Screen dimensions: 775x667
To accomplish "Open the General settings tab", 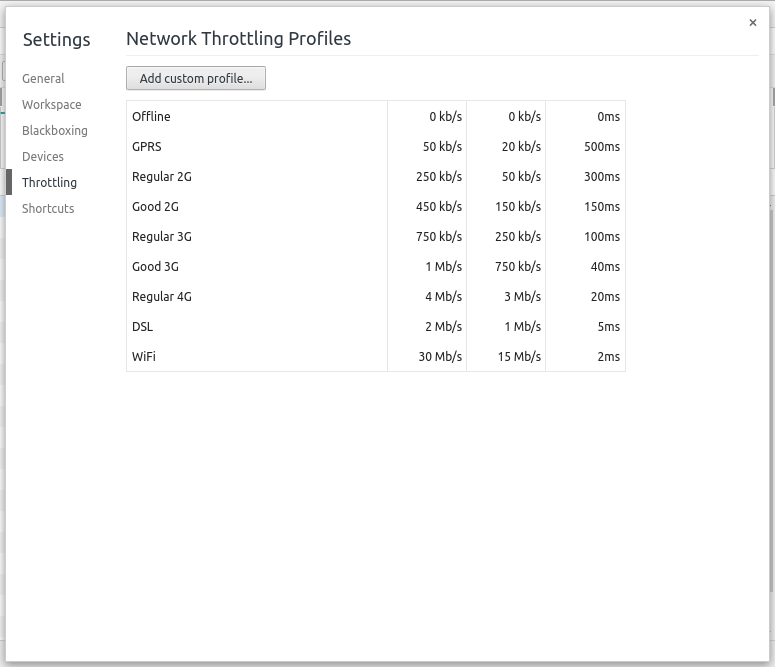I will point(43,78).
